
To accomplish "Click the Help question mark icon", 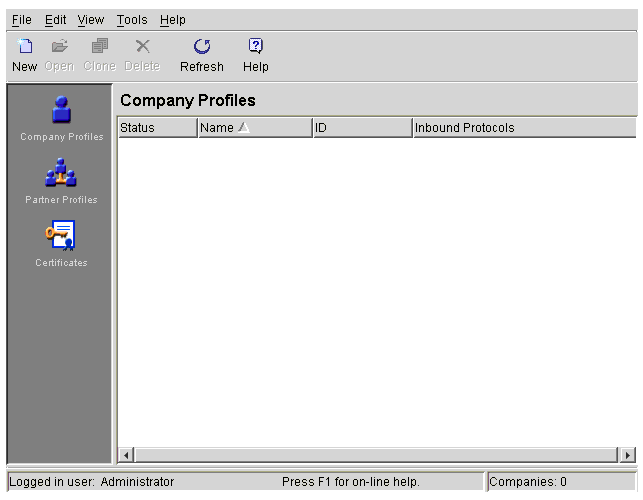I will pyautogui.click(x=255, y=46).
